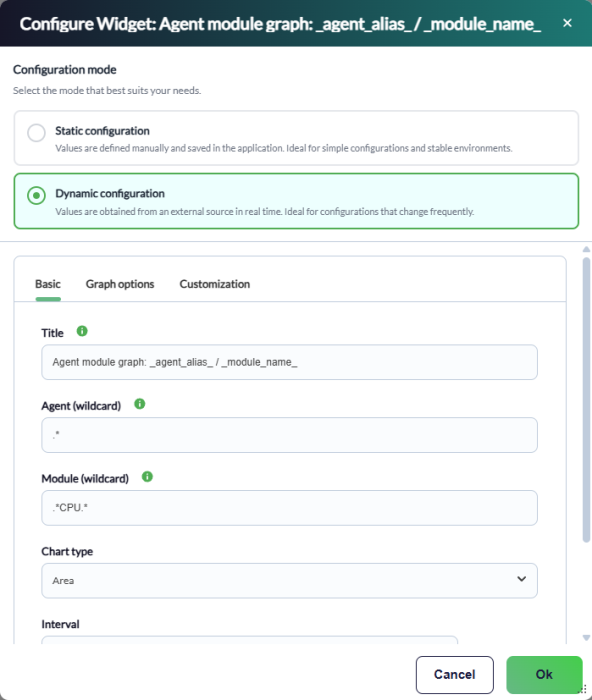Select the Static configuration radio button
The image size is (592, 700).
click(x=36, y=133)
